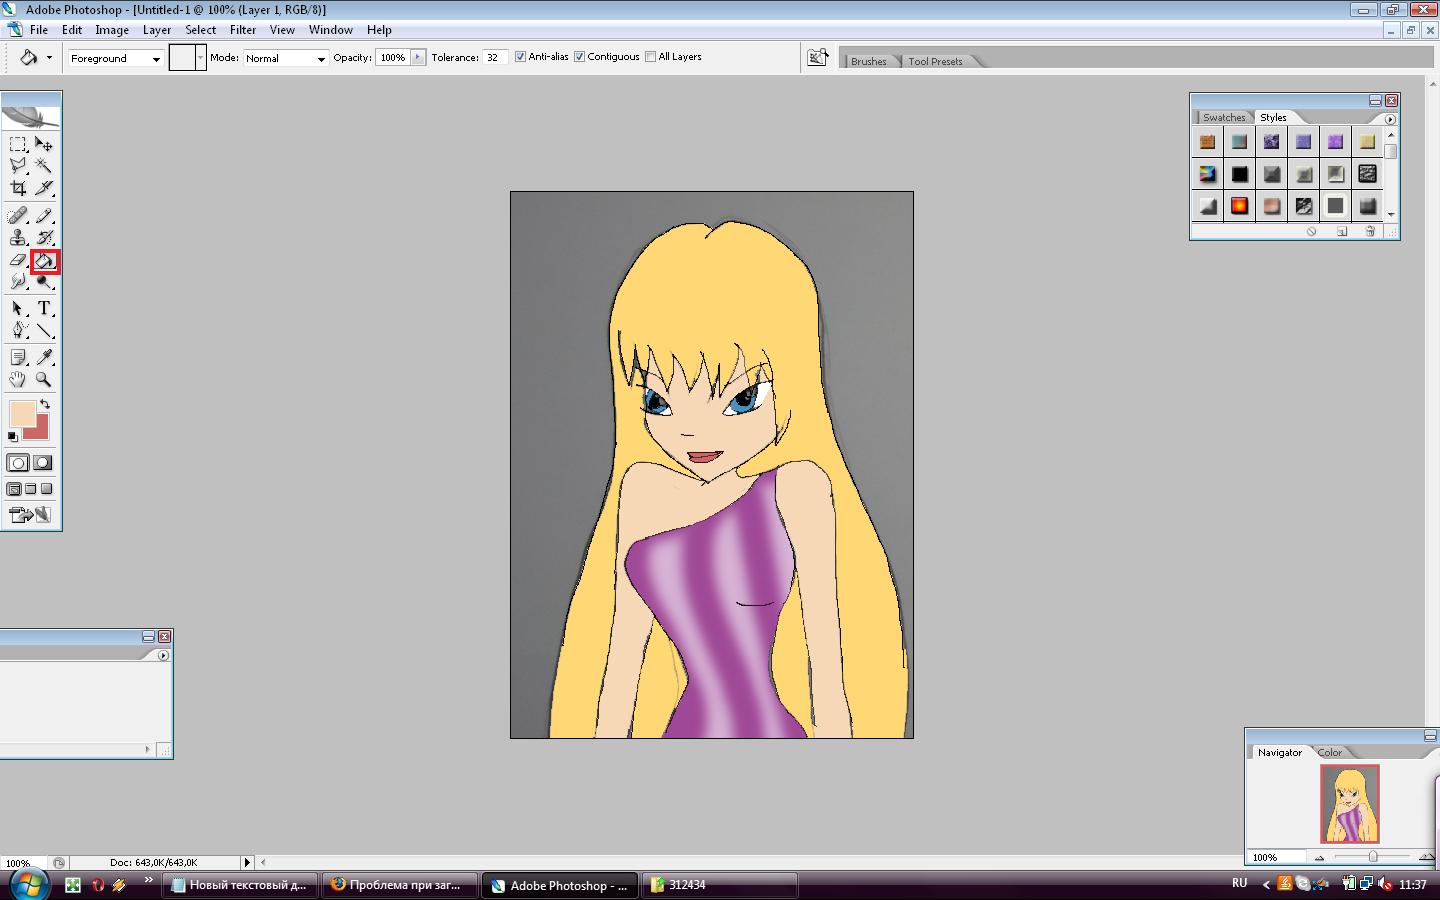
Task: Select the Eyedropper tool
Action: pos(44,358)
